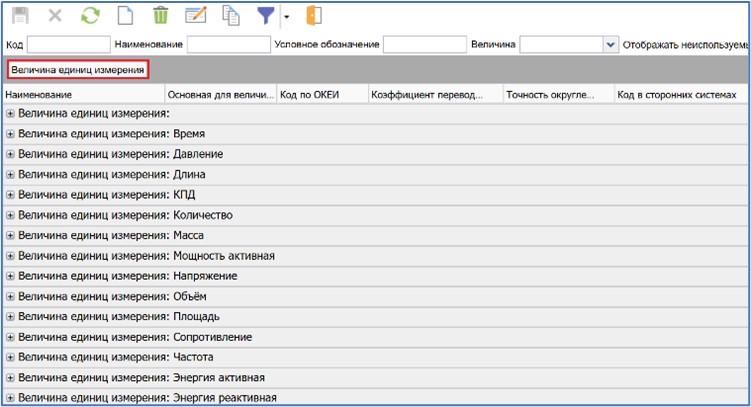Expand the Давление group row
751x407 pixels.
(x=11, y=154)
